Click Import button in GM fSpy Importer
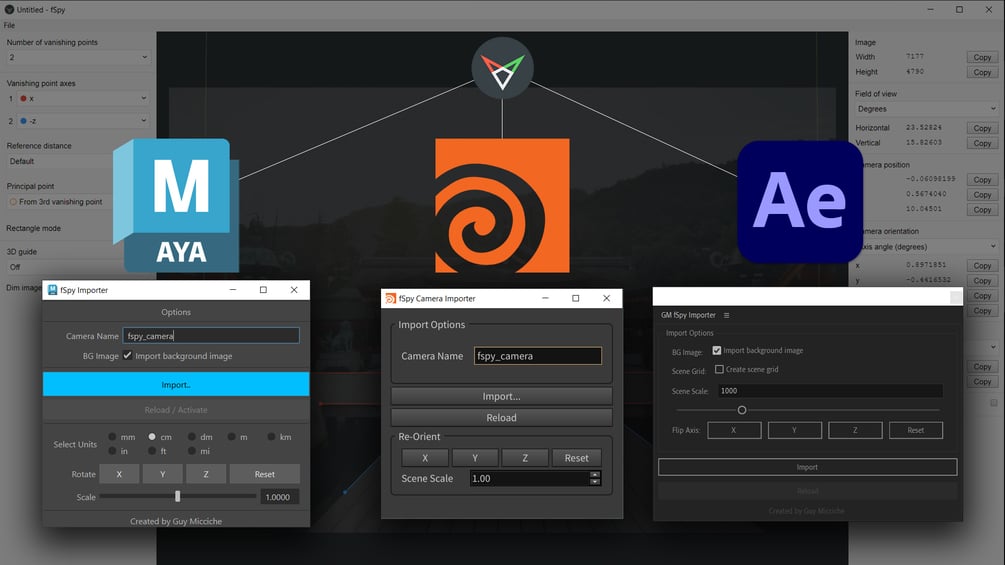 [808, 467]
